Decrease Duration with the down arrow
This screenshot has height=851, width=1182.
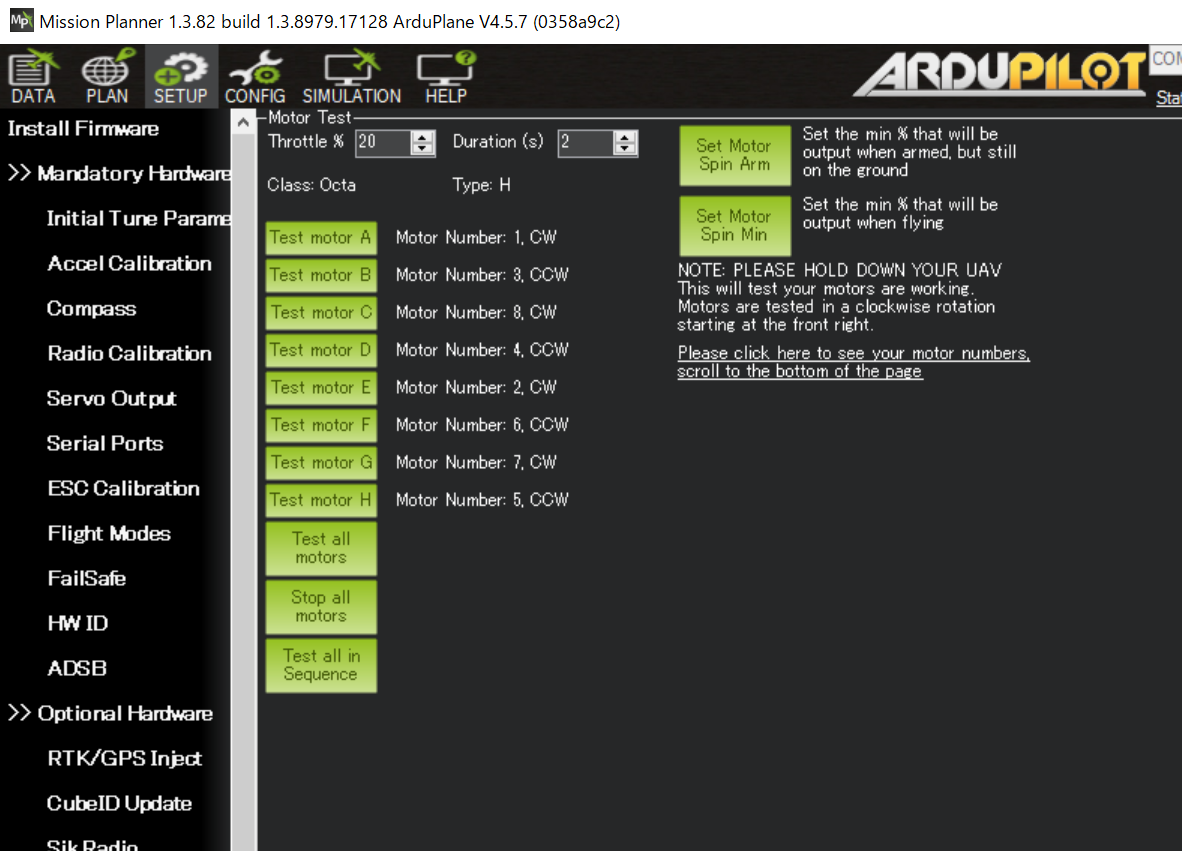pyautogui.click(x=626, y=149)
